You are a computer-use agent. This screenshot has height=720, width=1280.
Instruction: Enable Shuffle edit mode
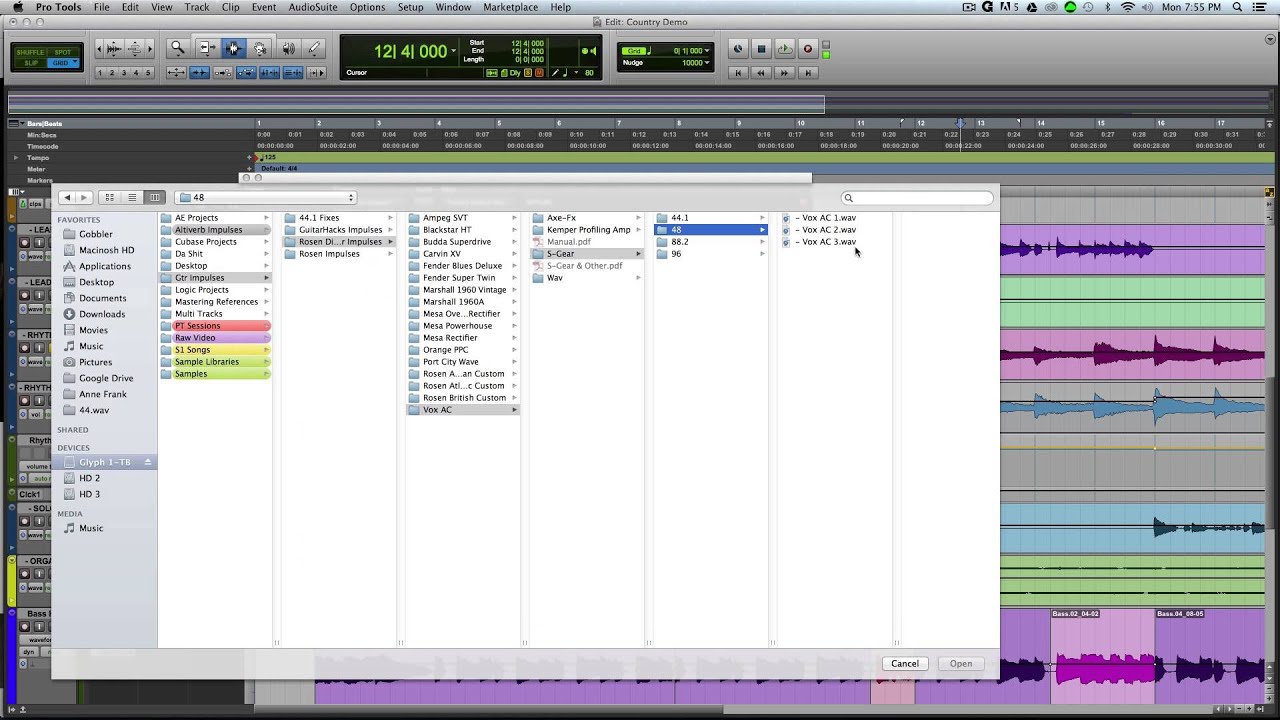tap(28, 52)
